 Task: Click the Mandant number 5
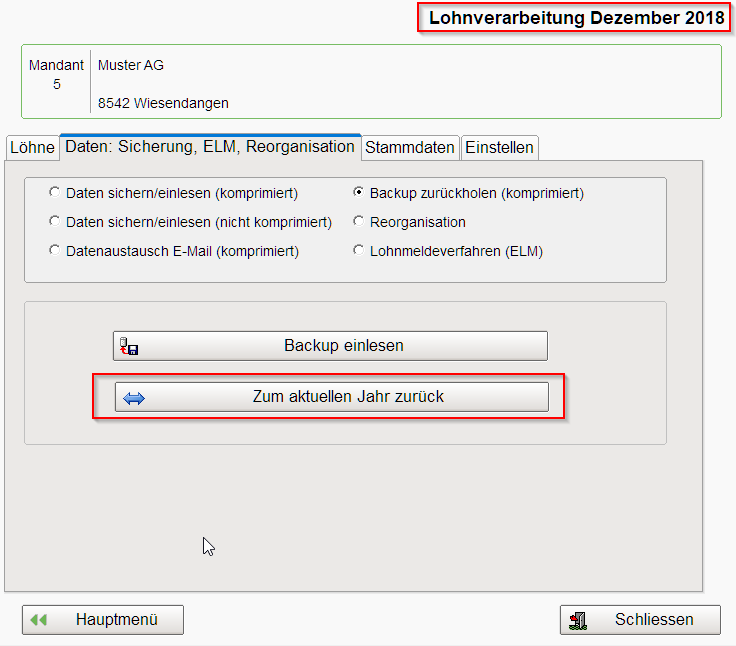tap(57, 85)
